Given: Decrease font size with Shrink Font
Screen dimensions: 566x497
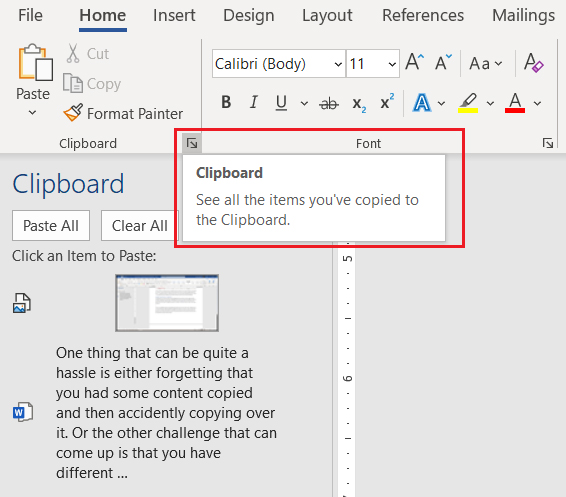Looking at the screenshot, I should pos(443,62).
